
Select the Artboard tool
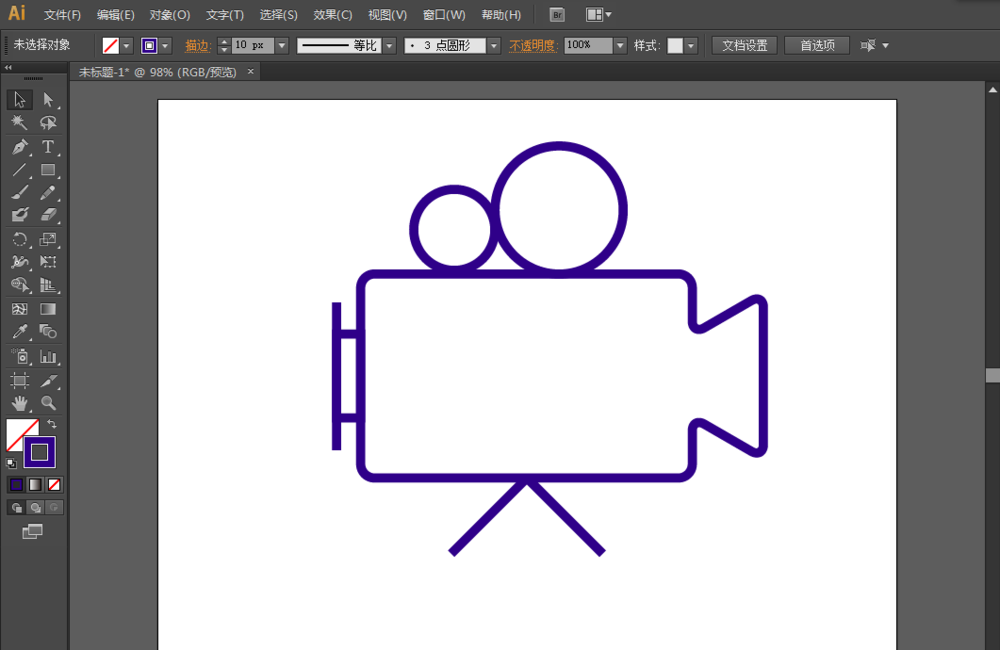coord(19,380)
